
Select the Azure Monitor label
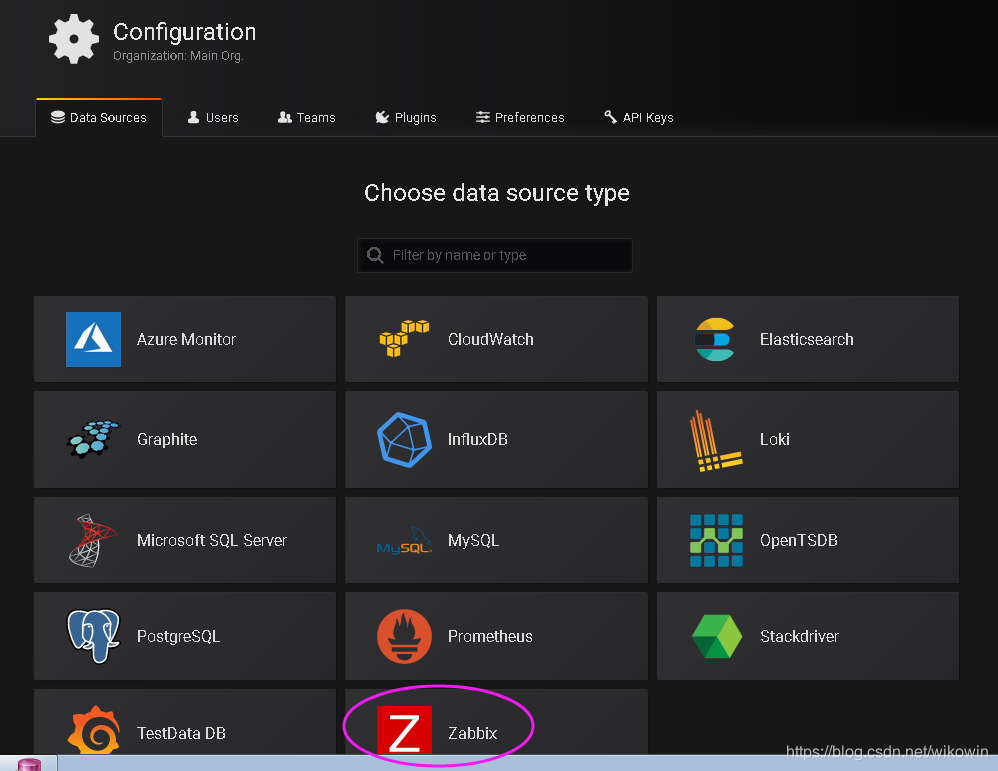pyautogui.click(x=186, y=339)
